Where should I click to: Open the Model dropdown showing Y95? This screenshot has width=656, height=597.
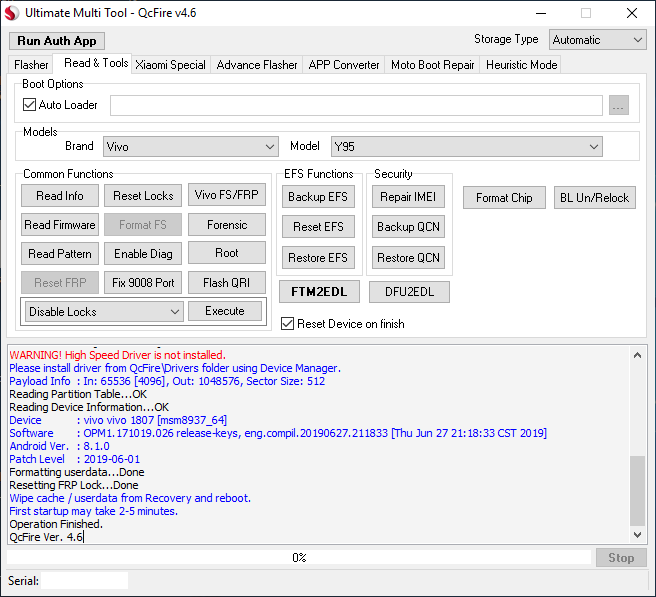466,146
